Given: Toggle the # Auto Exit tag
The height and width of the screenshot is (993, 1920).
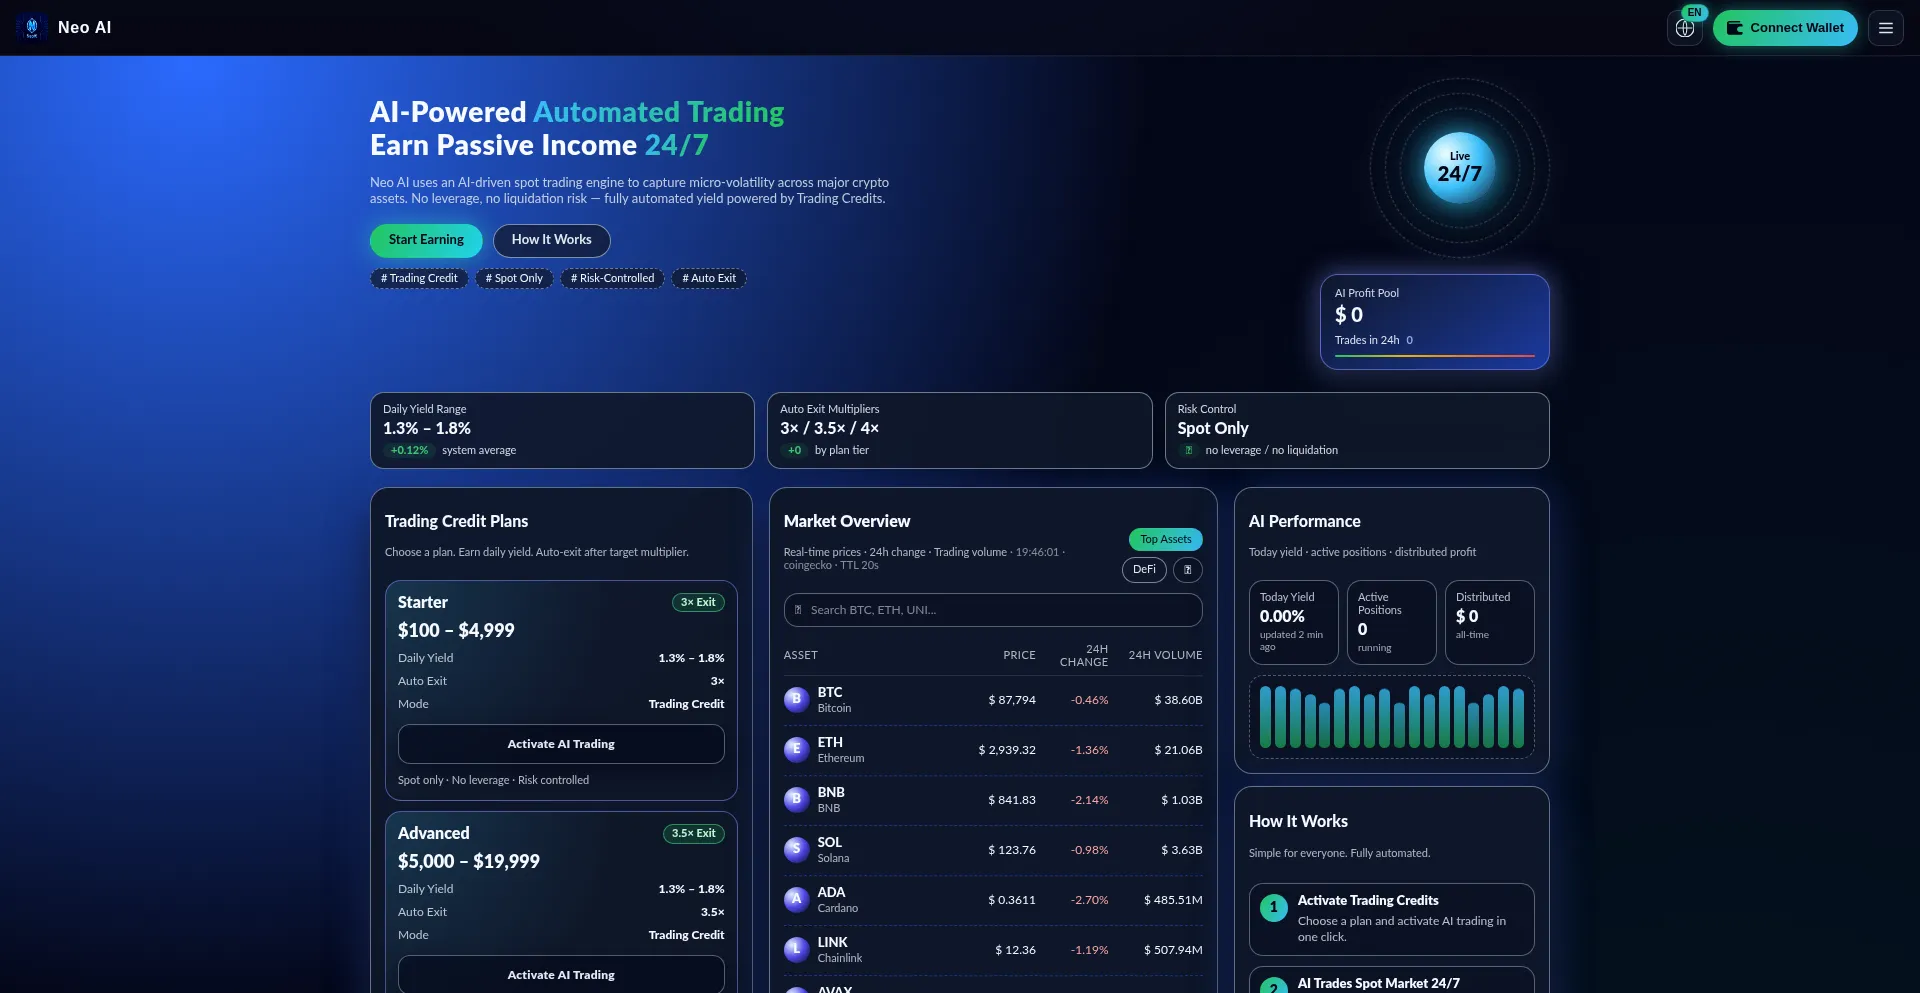Looking at the screenshot, I should click(x=708, y=278).
